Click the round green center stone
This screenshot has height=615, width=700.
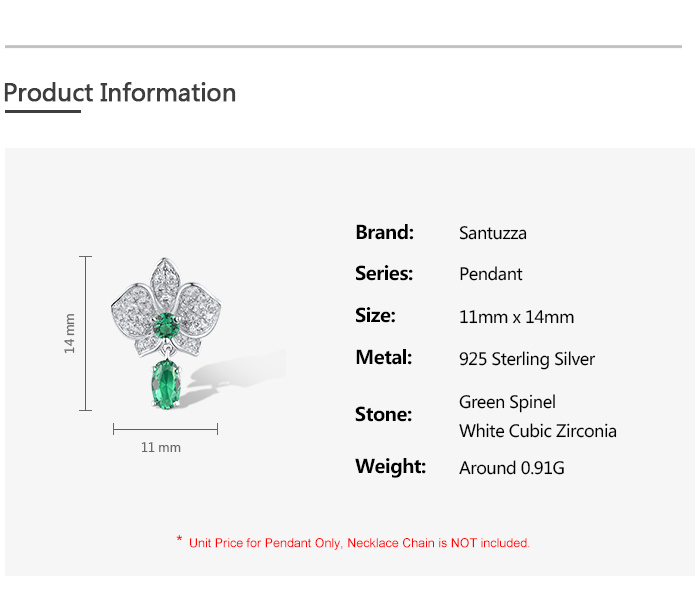pos(166,325)
